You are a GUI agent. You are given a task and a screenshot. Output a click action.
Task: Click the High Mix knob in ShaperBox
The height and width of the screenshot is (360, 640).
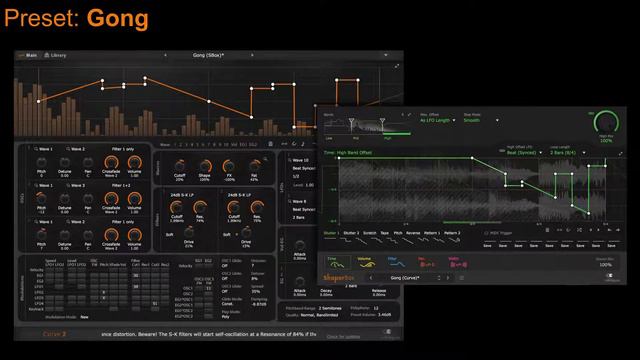tap(606, 122)
